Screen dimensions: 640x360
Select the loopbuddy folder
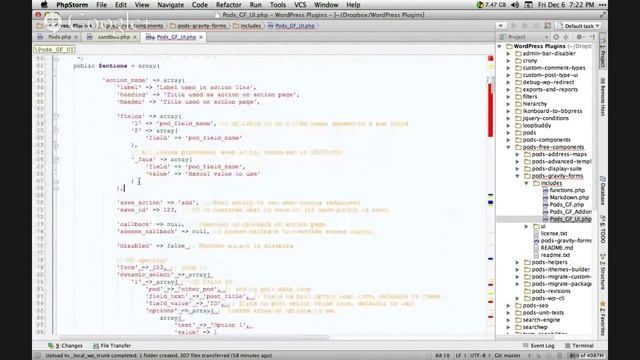click(x=537, y=125)
